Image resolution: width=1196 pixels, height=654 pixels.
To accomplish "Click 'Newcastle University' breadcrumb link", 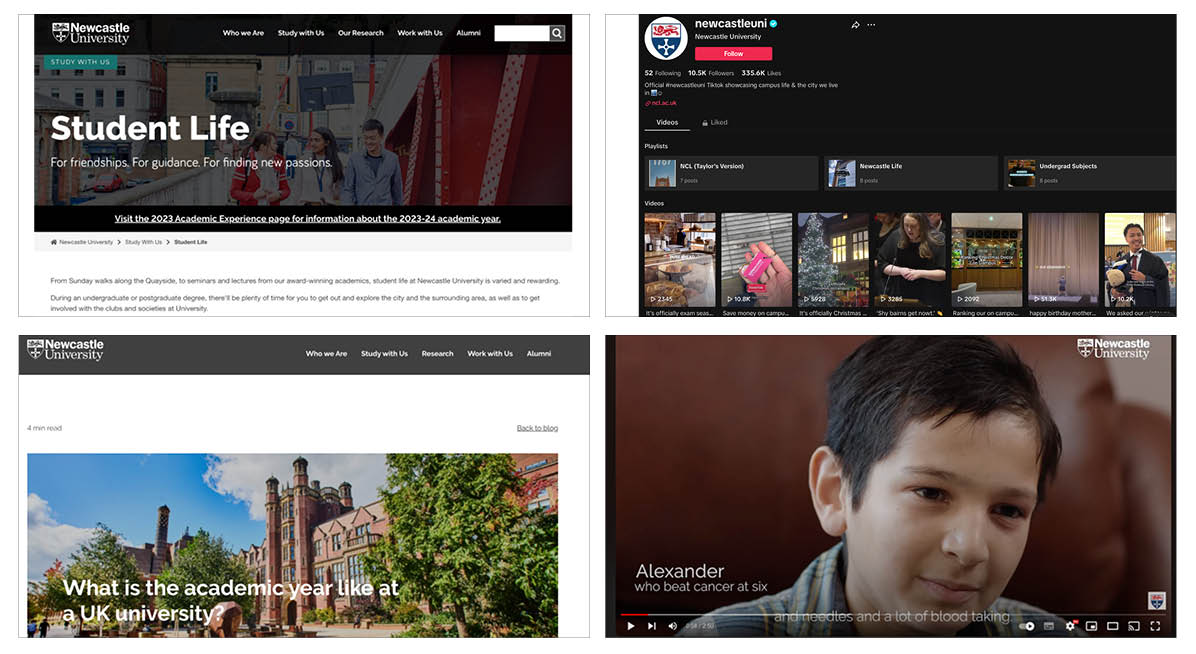I will [86, 242].
